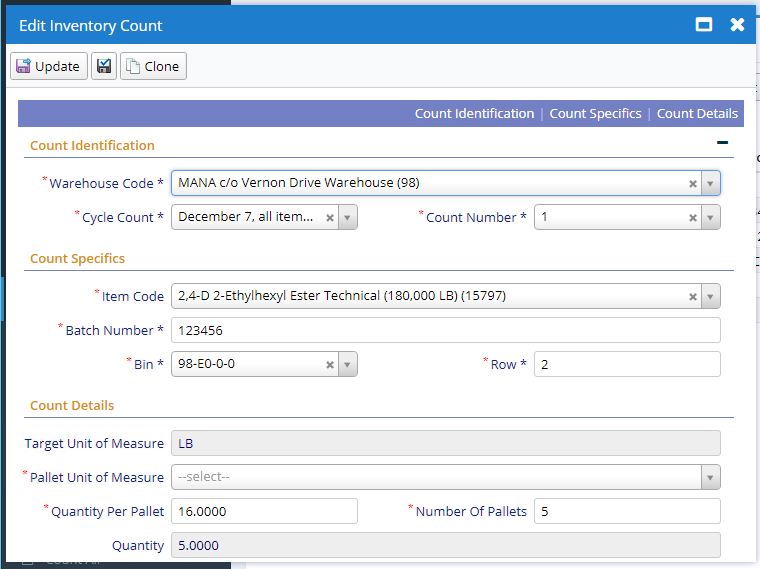Click the Target Unit of Measure field
The width and height of the screenshot is (760, 569).
pos(445,443)
